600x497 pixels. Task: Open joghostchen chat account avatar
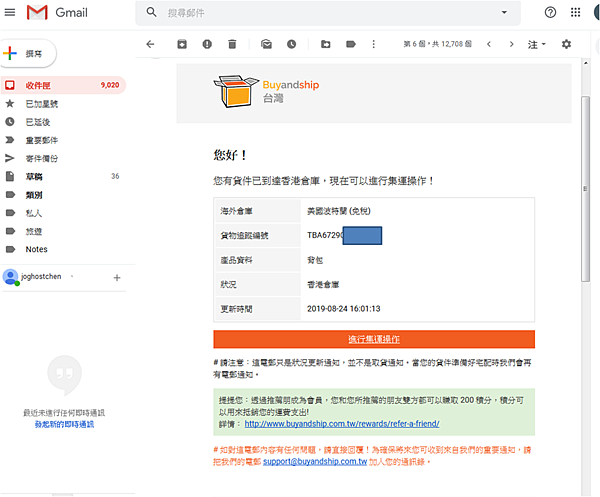coord(11,277)
